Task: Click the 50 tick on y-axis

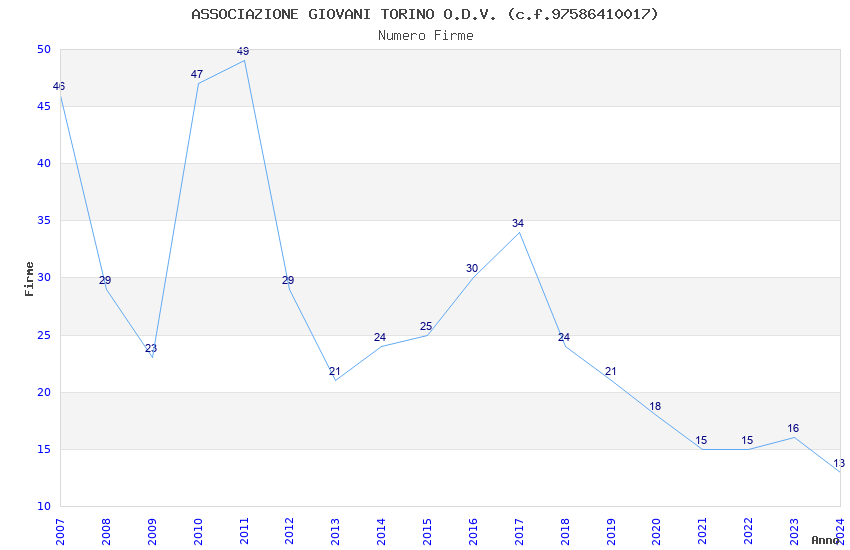Action: click(44, 49)
